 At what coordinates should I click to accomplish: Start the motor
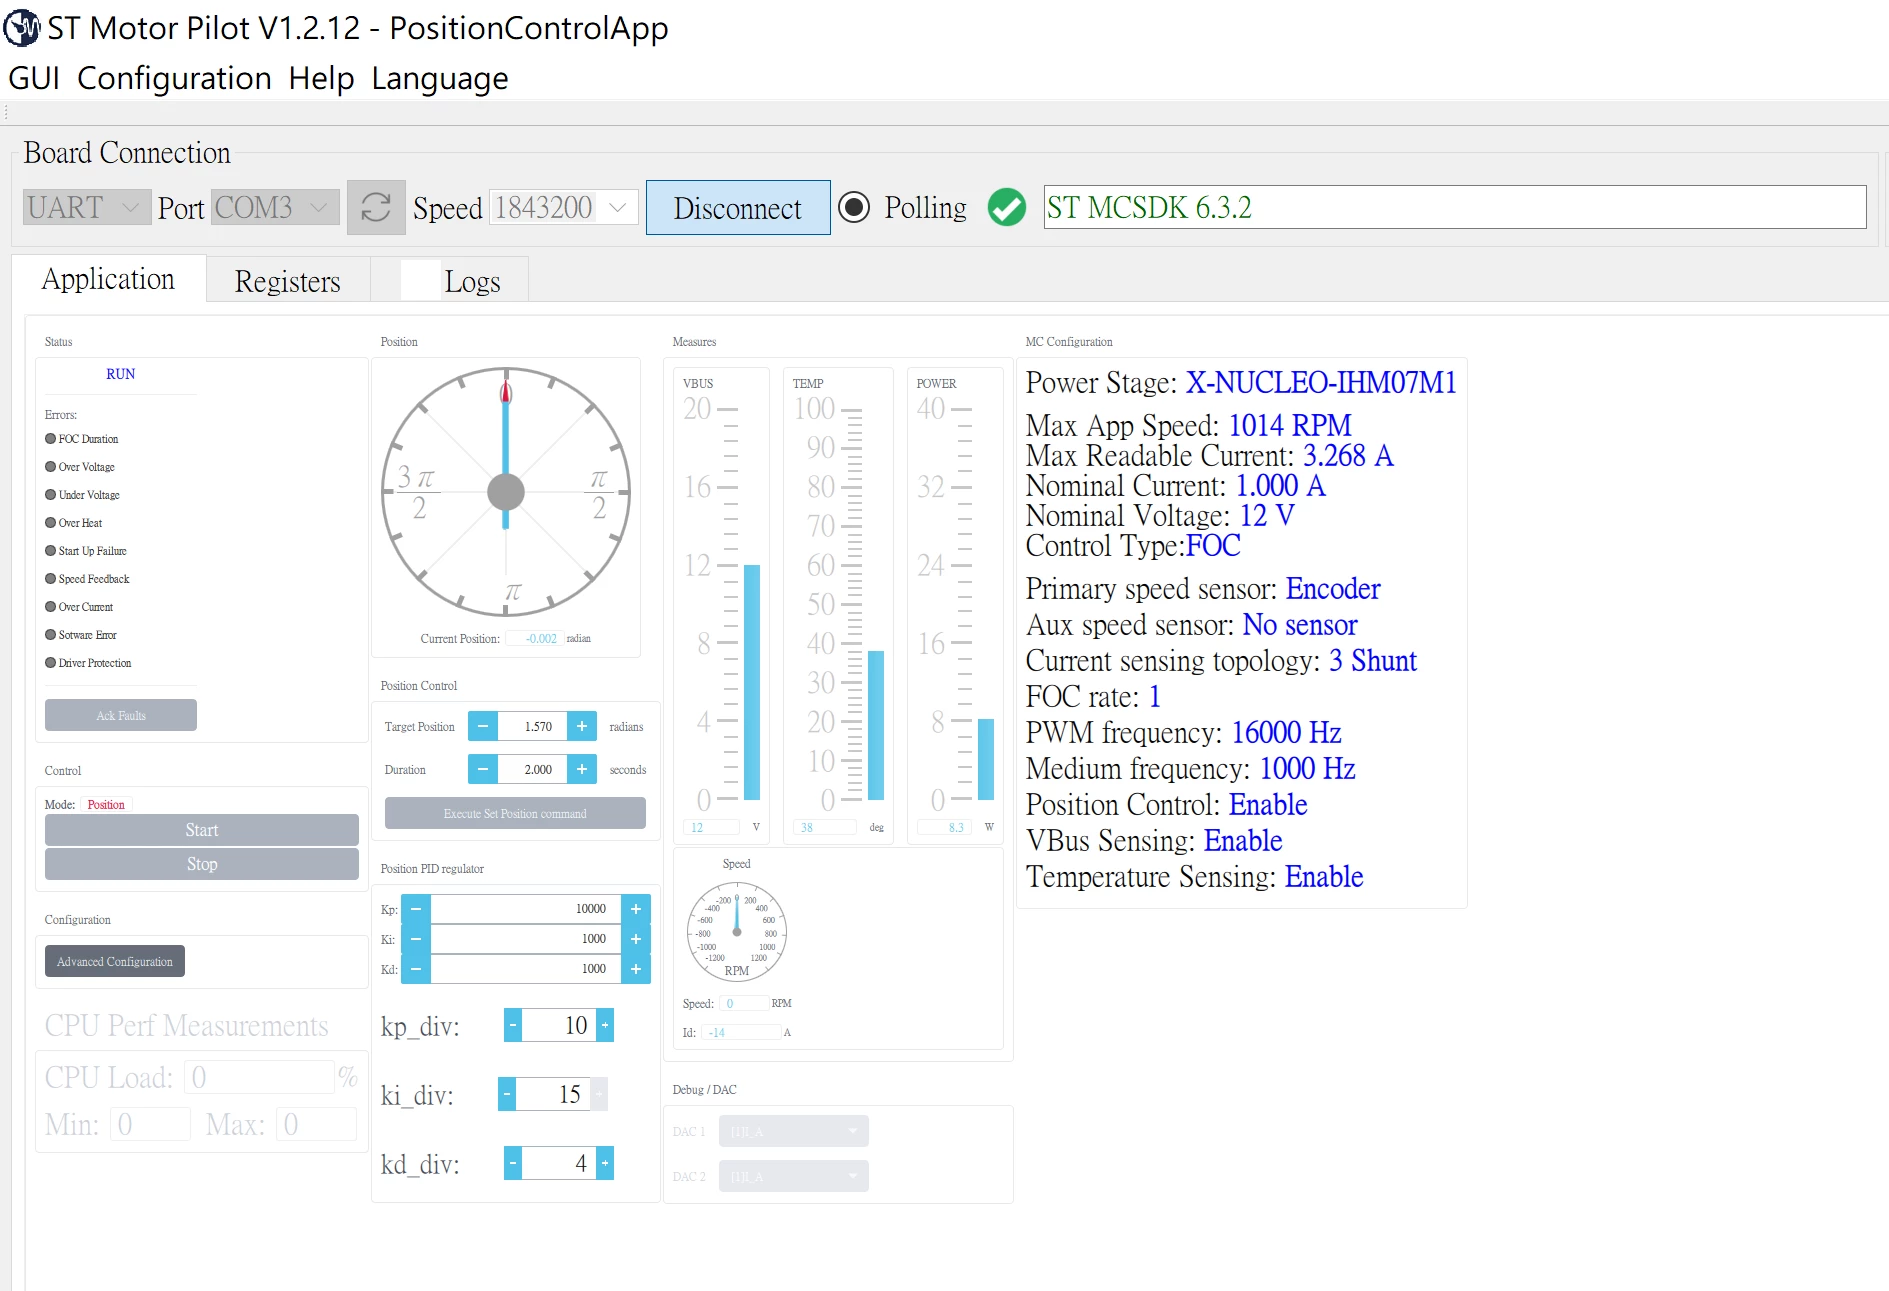click(x=202, y=830)
